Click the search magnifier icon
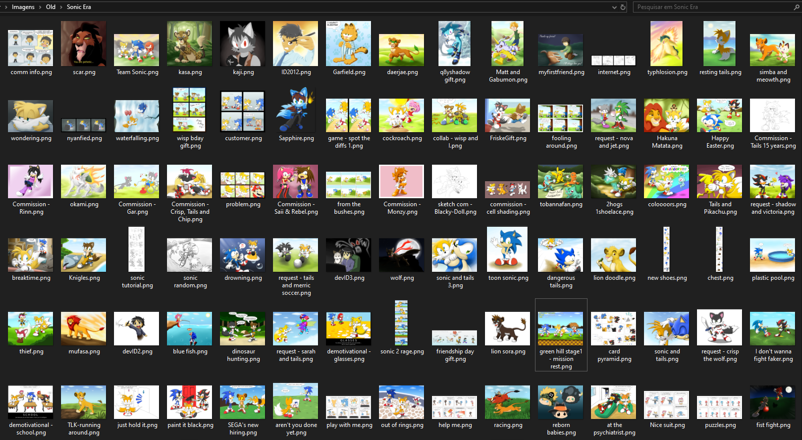Viewport: 802px width, 440px height. 796,7
